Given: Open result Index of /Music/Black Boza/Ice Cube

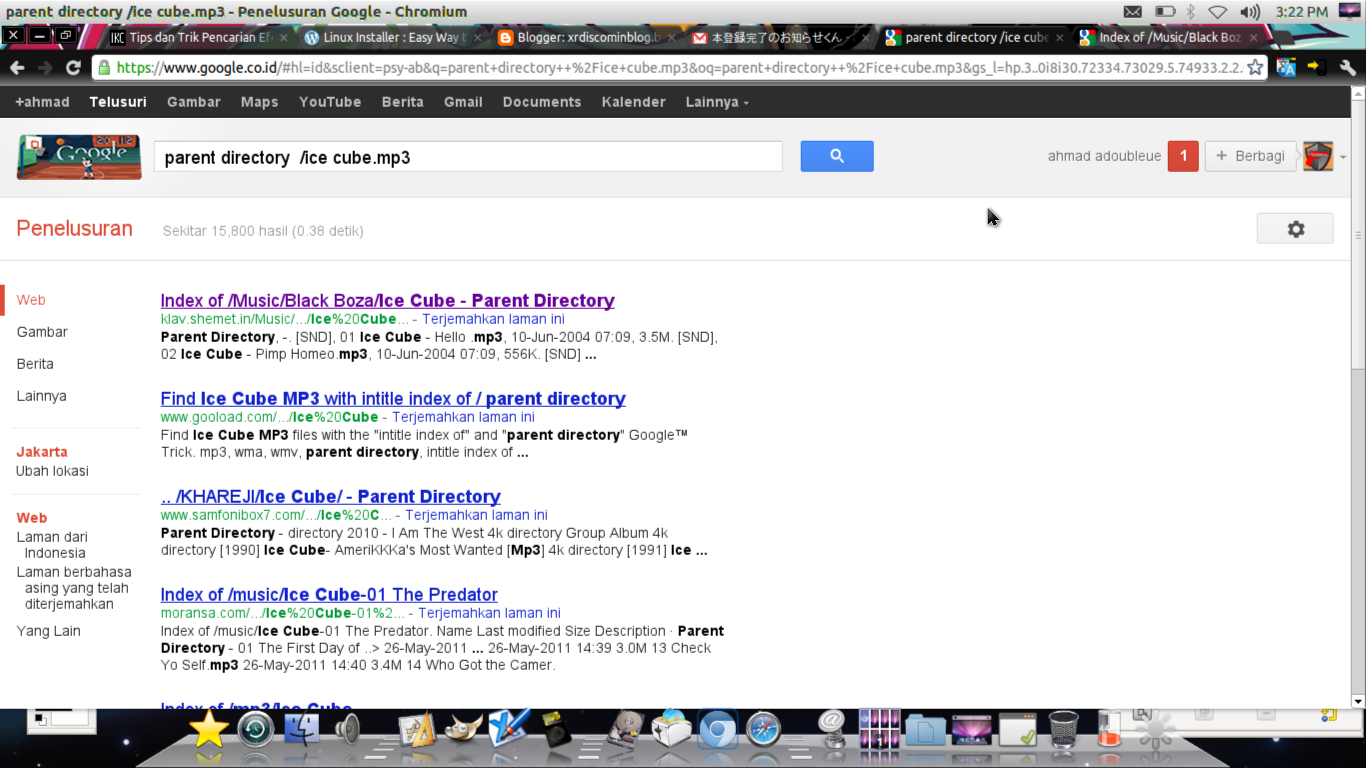Looking at the screenshot, I should point(387,300).
